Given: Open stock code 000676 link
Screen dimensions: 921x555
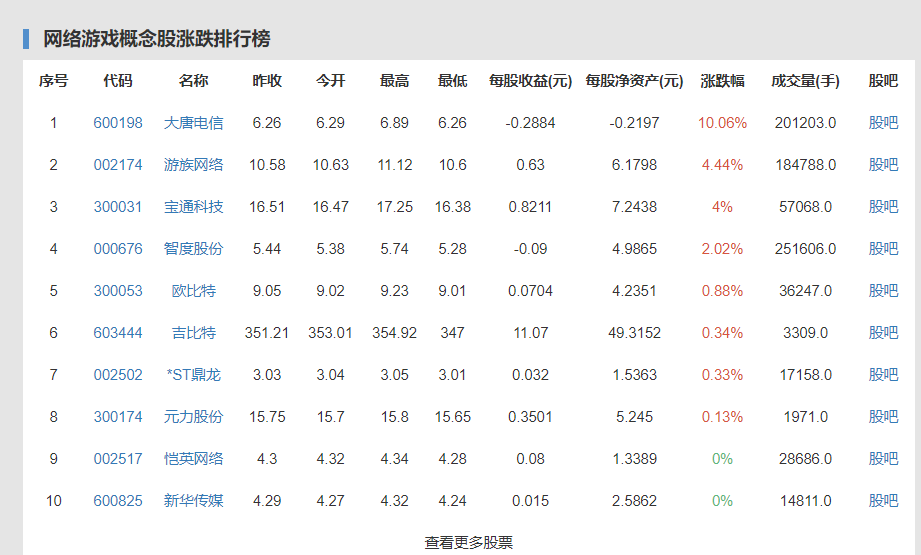Looking at the screenshot, I should (118, 249).
